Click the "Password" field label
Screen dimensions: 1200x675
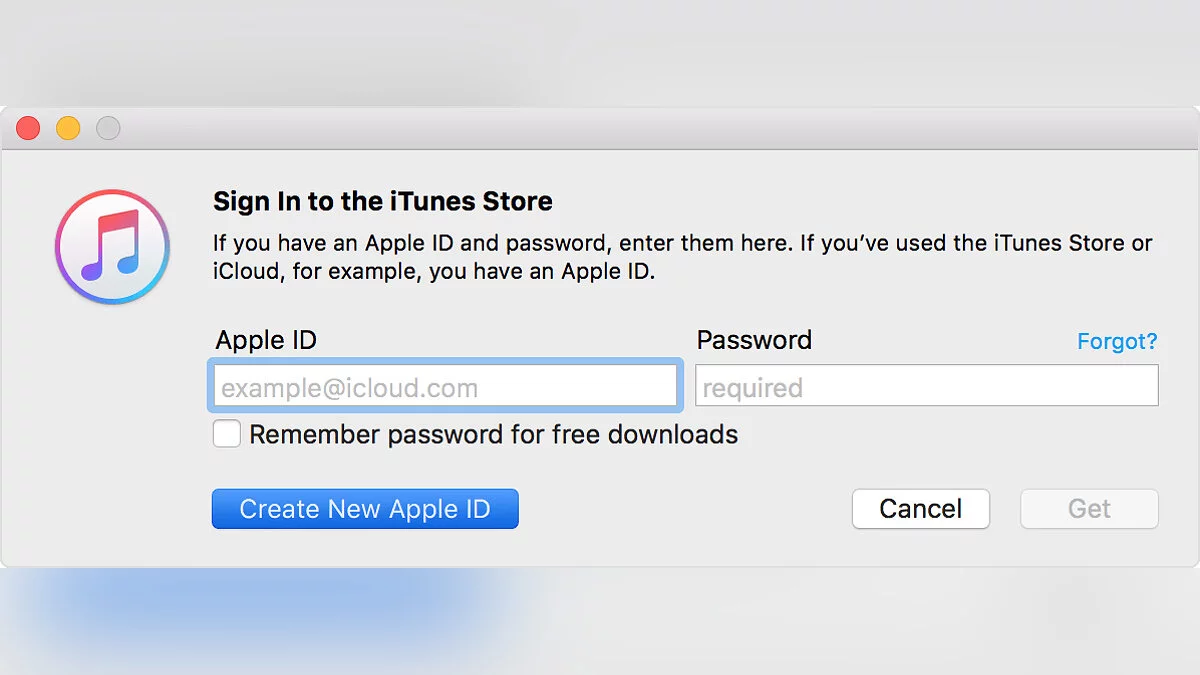click(x=754, y=340)
